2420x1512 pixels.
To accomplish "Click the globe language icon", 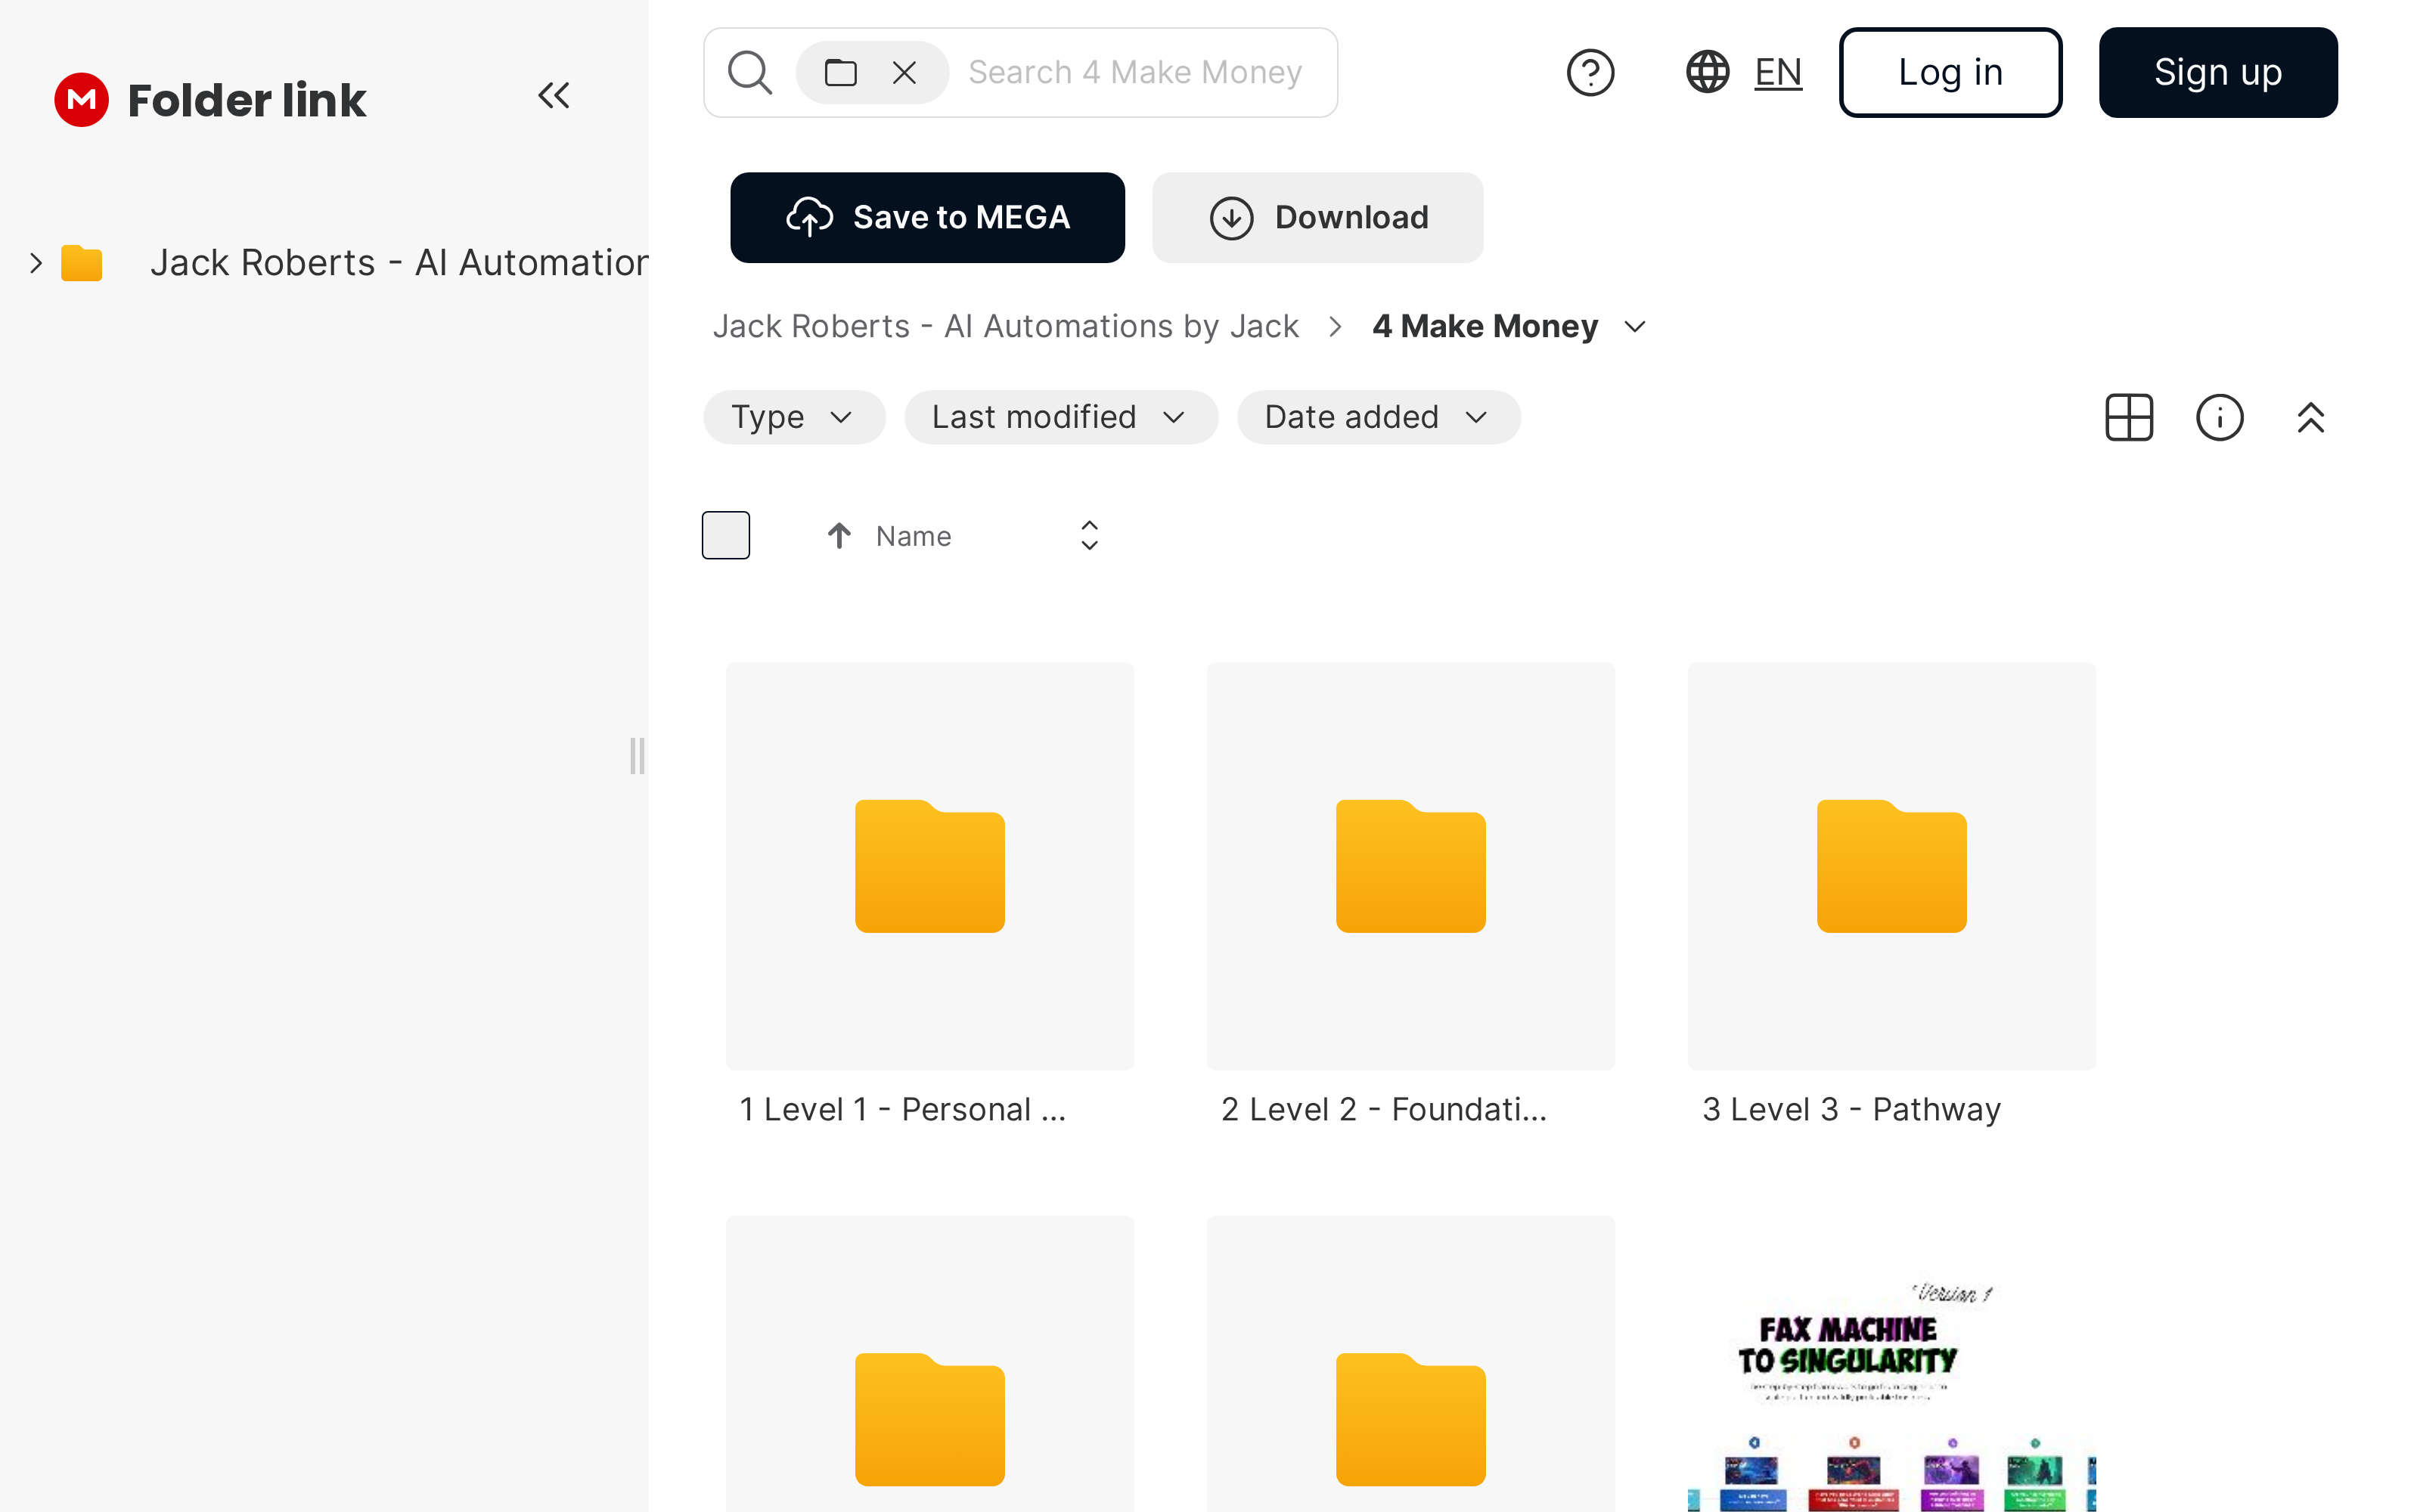I will coord(1708,72).
